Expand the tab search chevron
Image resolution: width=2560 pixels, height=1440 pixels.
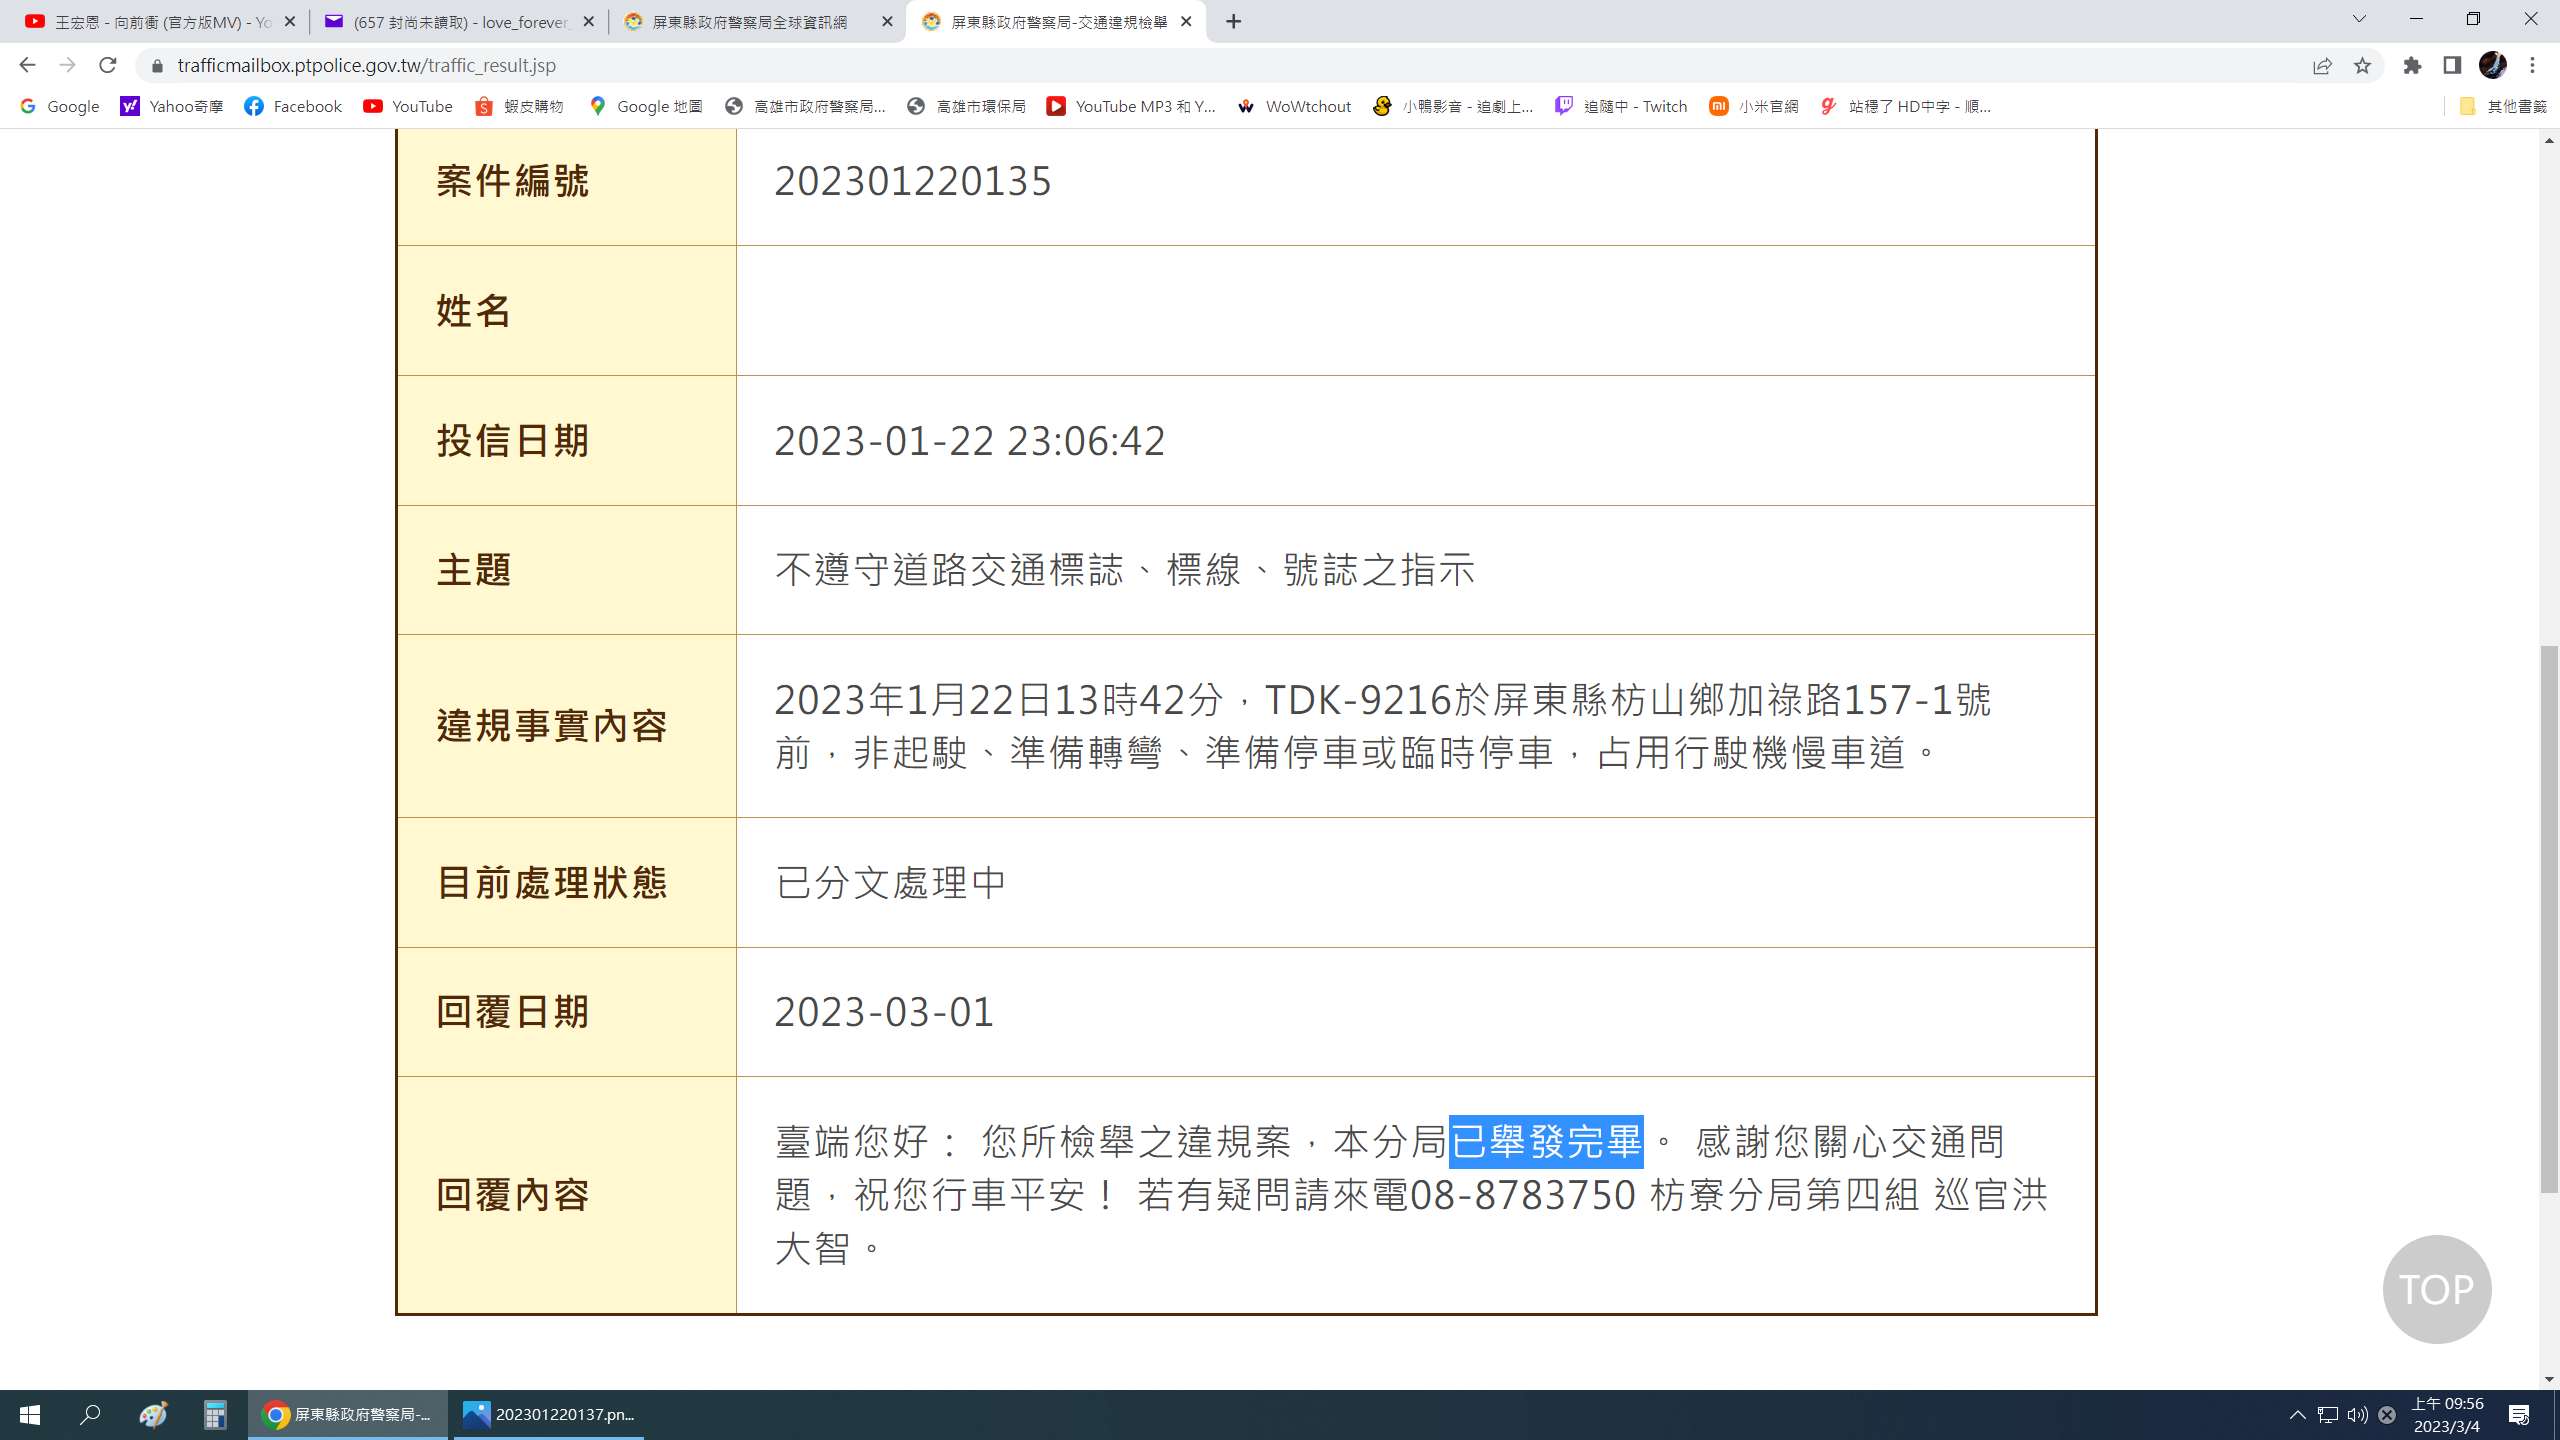(2359, 19)
